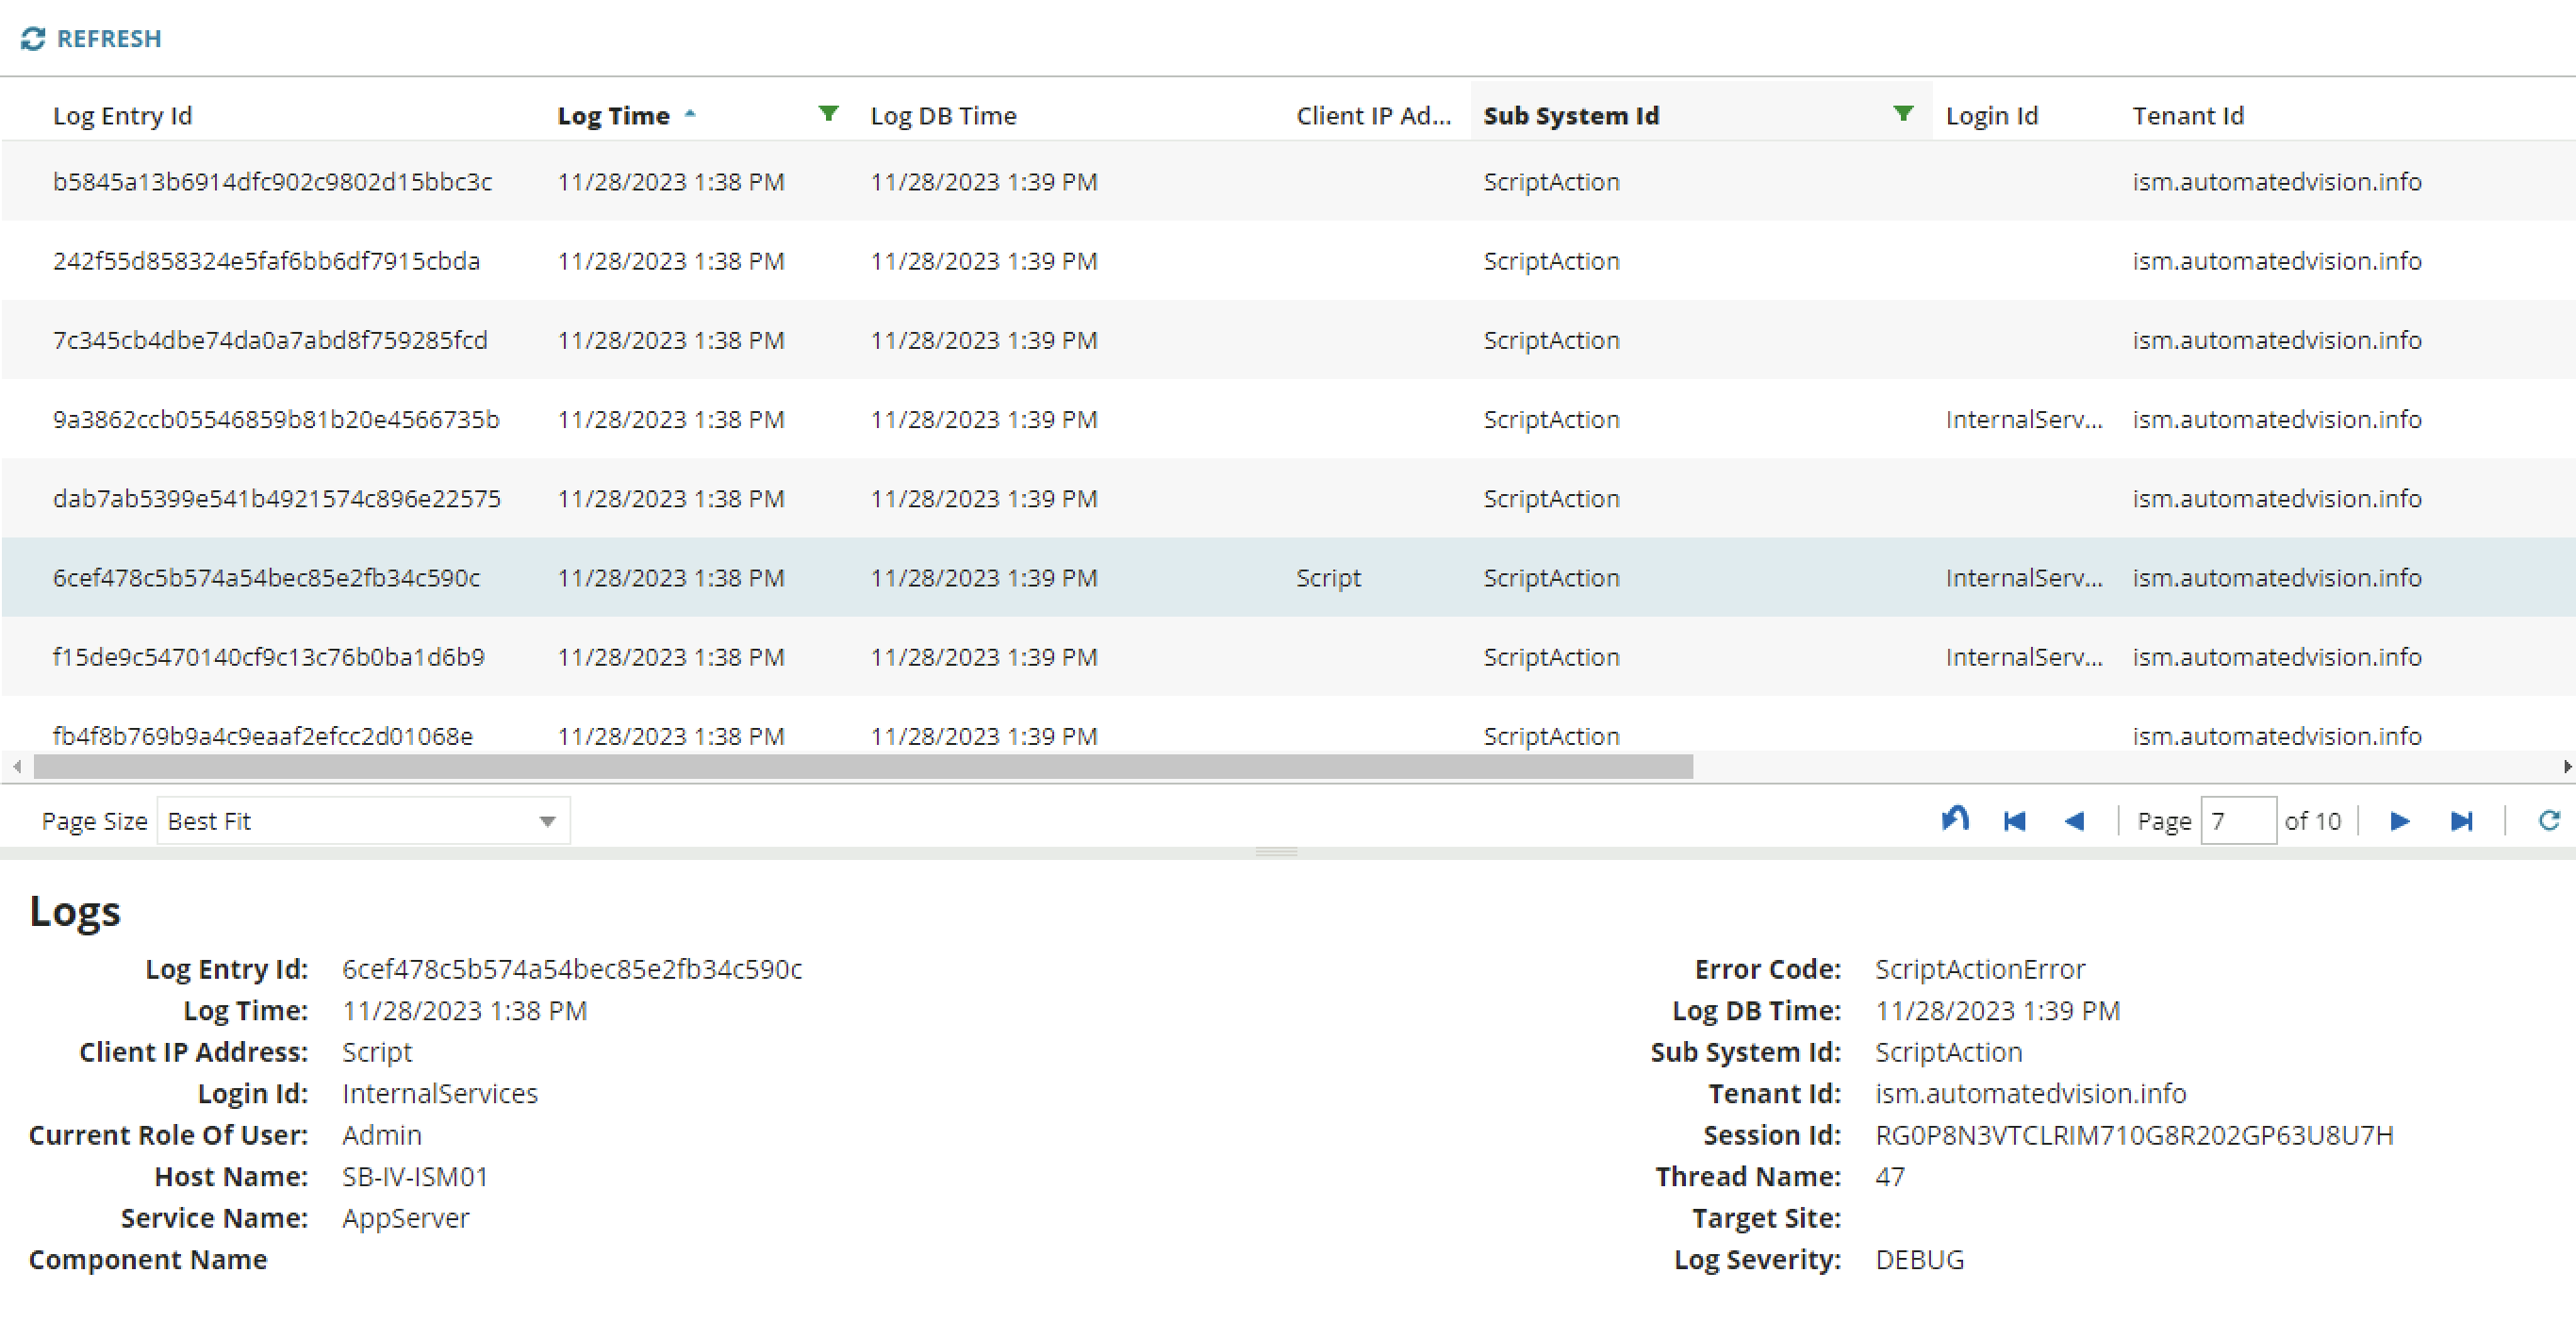This screenshot has height=1322, width=2576.
Task: Click the details Tenant Id value
Action: pyautogui.click(x=2030, y=1092)
